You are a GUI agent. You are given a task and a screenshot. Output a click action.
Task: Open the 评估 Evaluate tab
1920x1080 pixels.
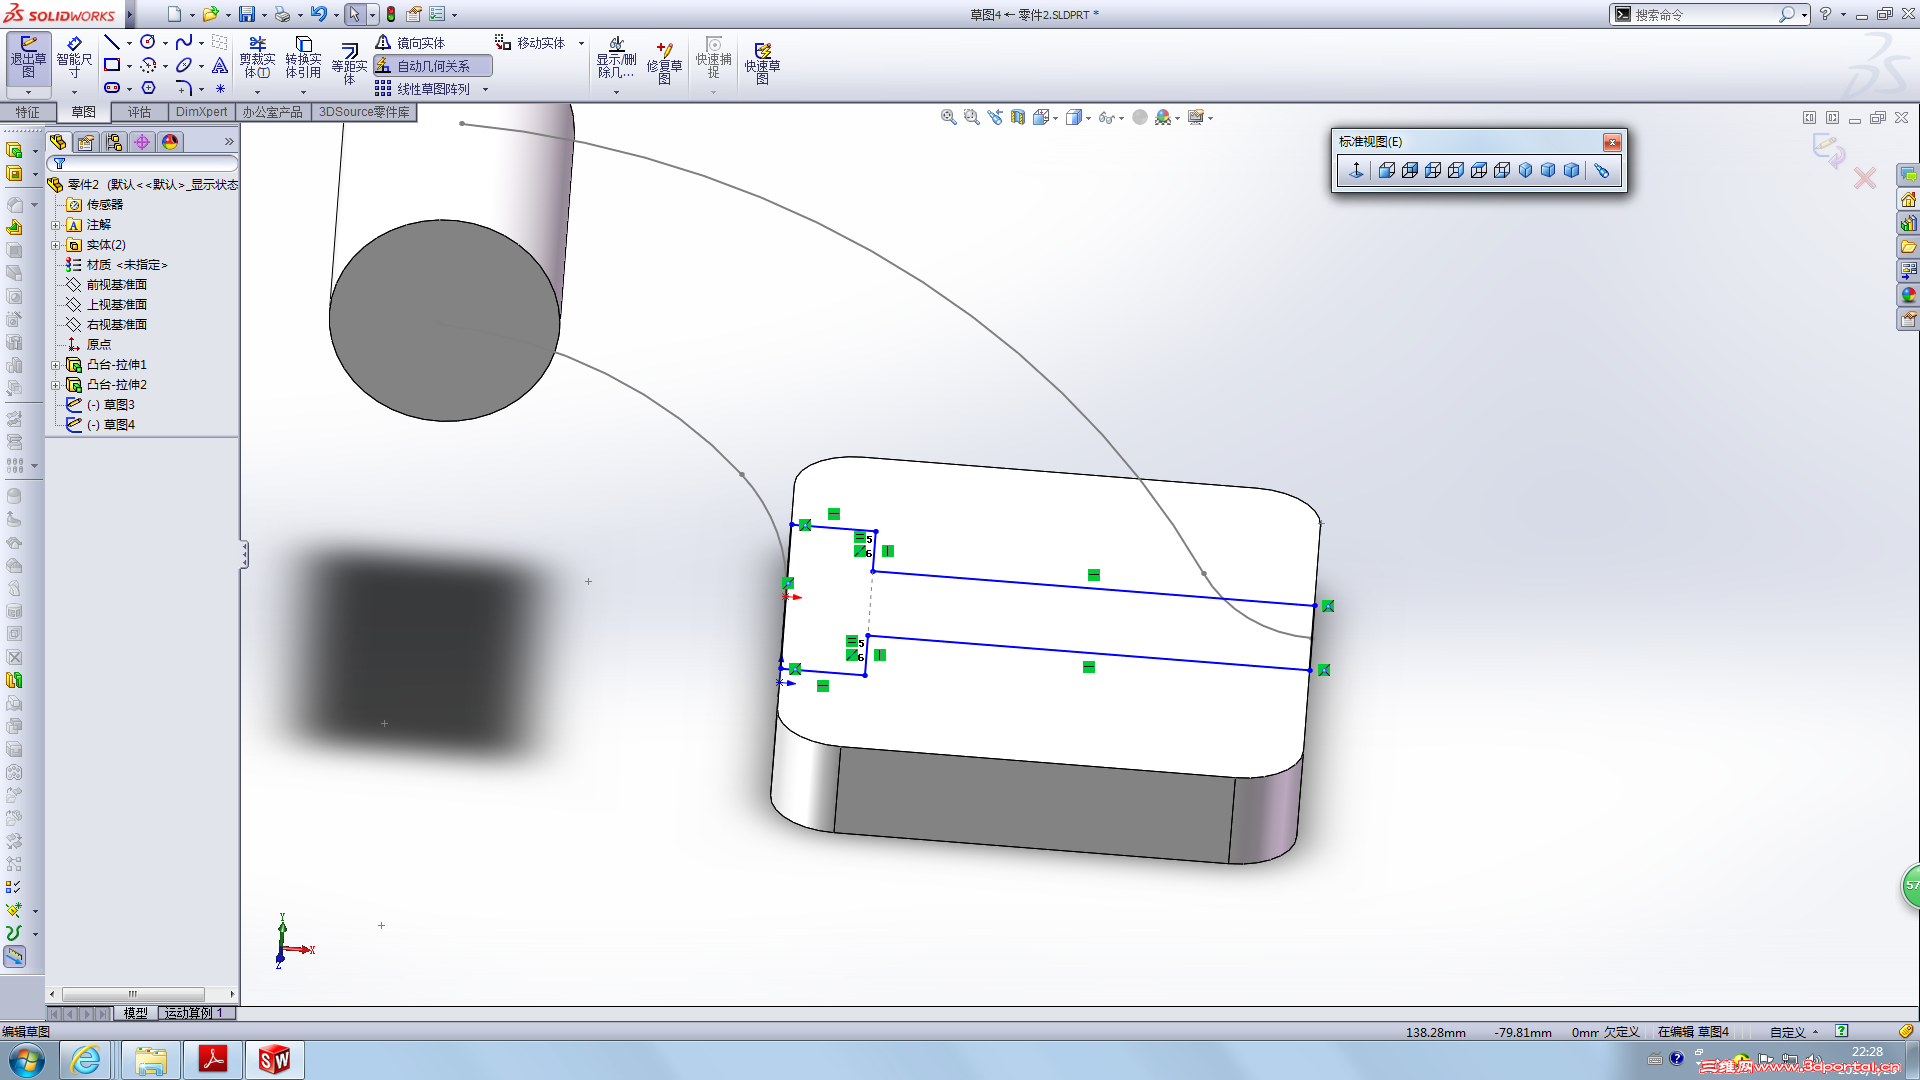139,112
